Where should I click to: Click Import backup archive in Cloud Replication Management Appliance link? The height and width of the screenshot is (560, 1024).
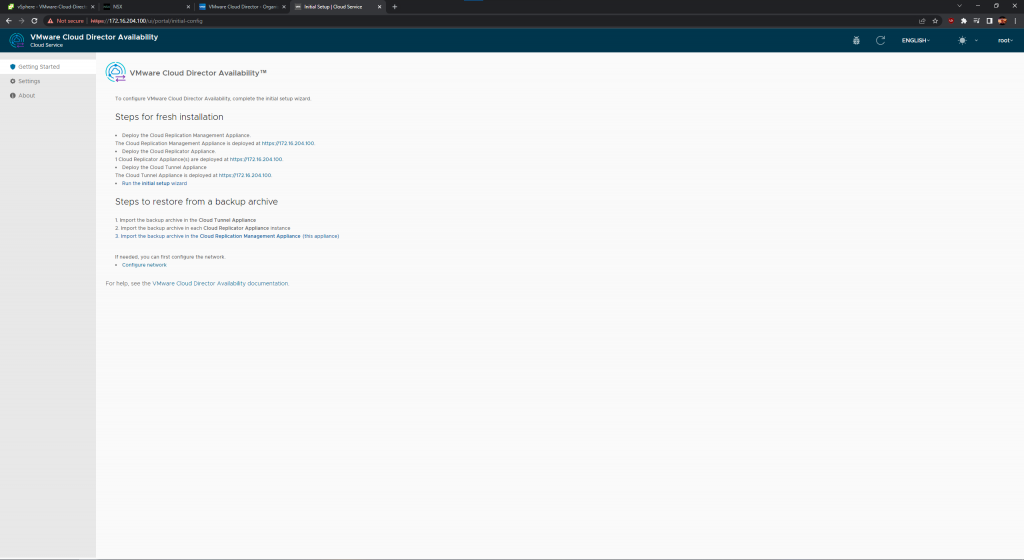coord(227,236)
